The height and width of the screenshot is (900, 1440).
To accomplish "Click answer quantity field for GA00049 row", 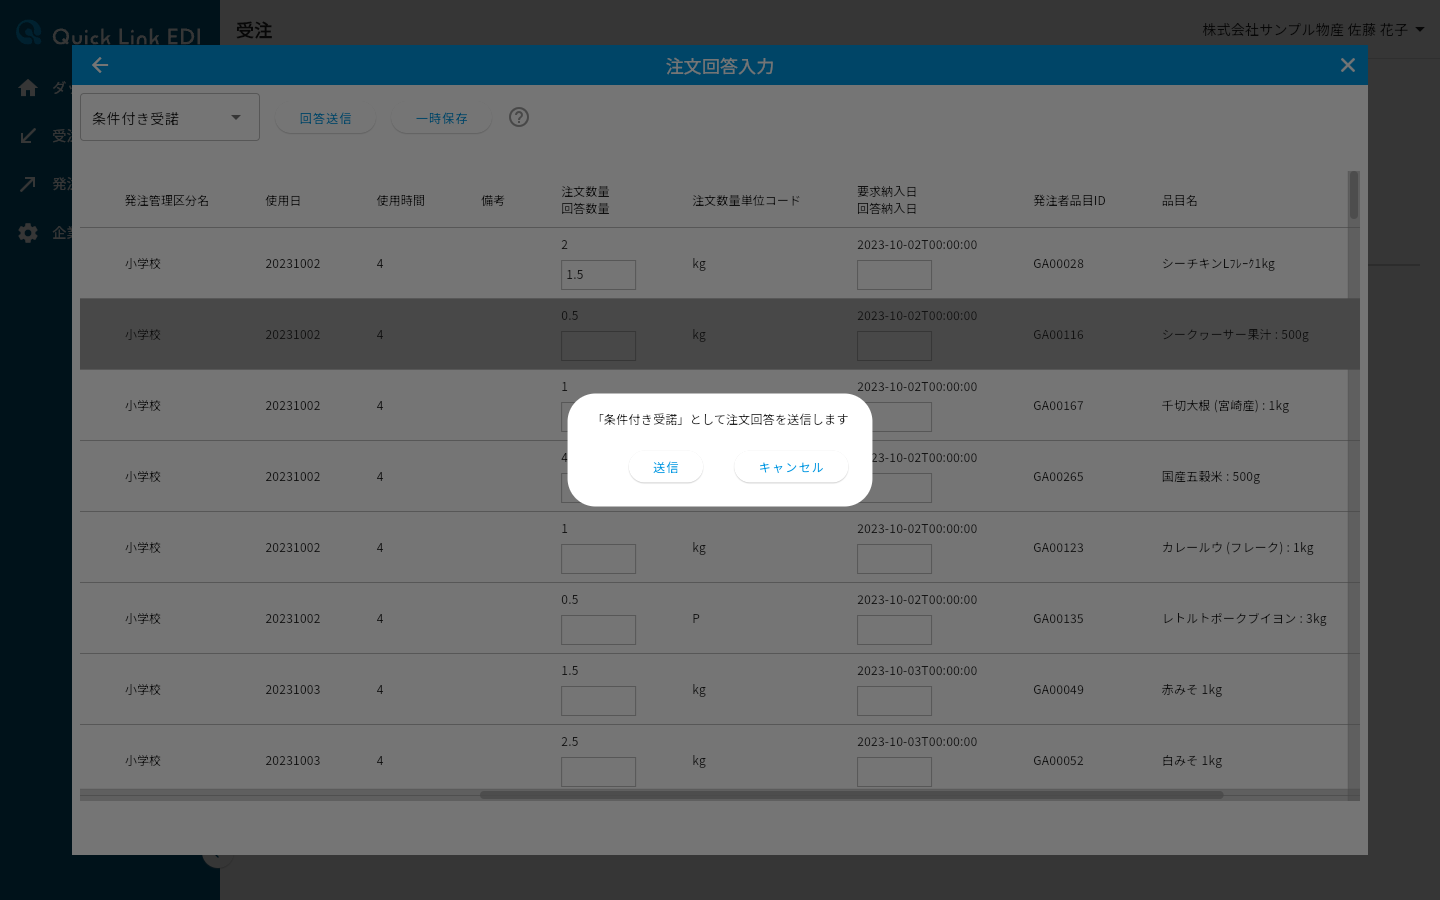I will [598, 701].
